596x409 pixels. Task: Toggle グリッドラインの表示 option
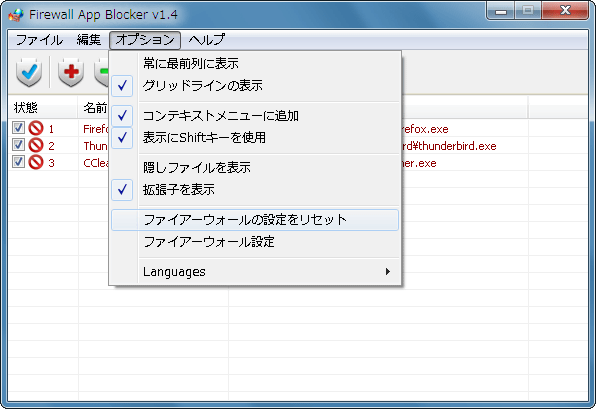point(255,86)
